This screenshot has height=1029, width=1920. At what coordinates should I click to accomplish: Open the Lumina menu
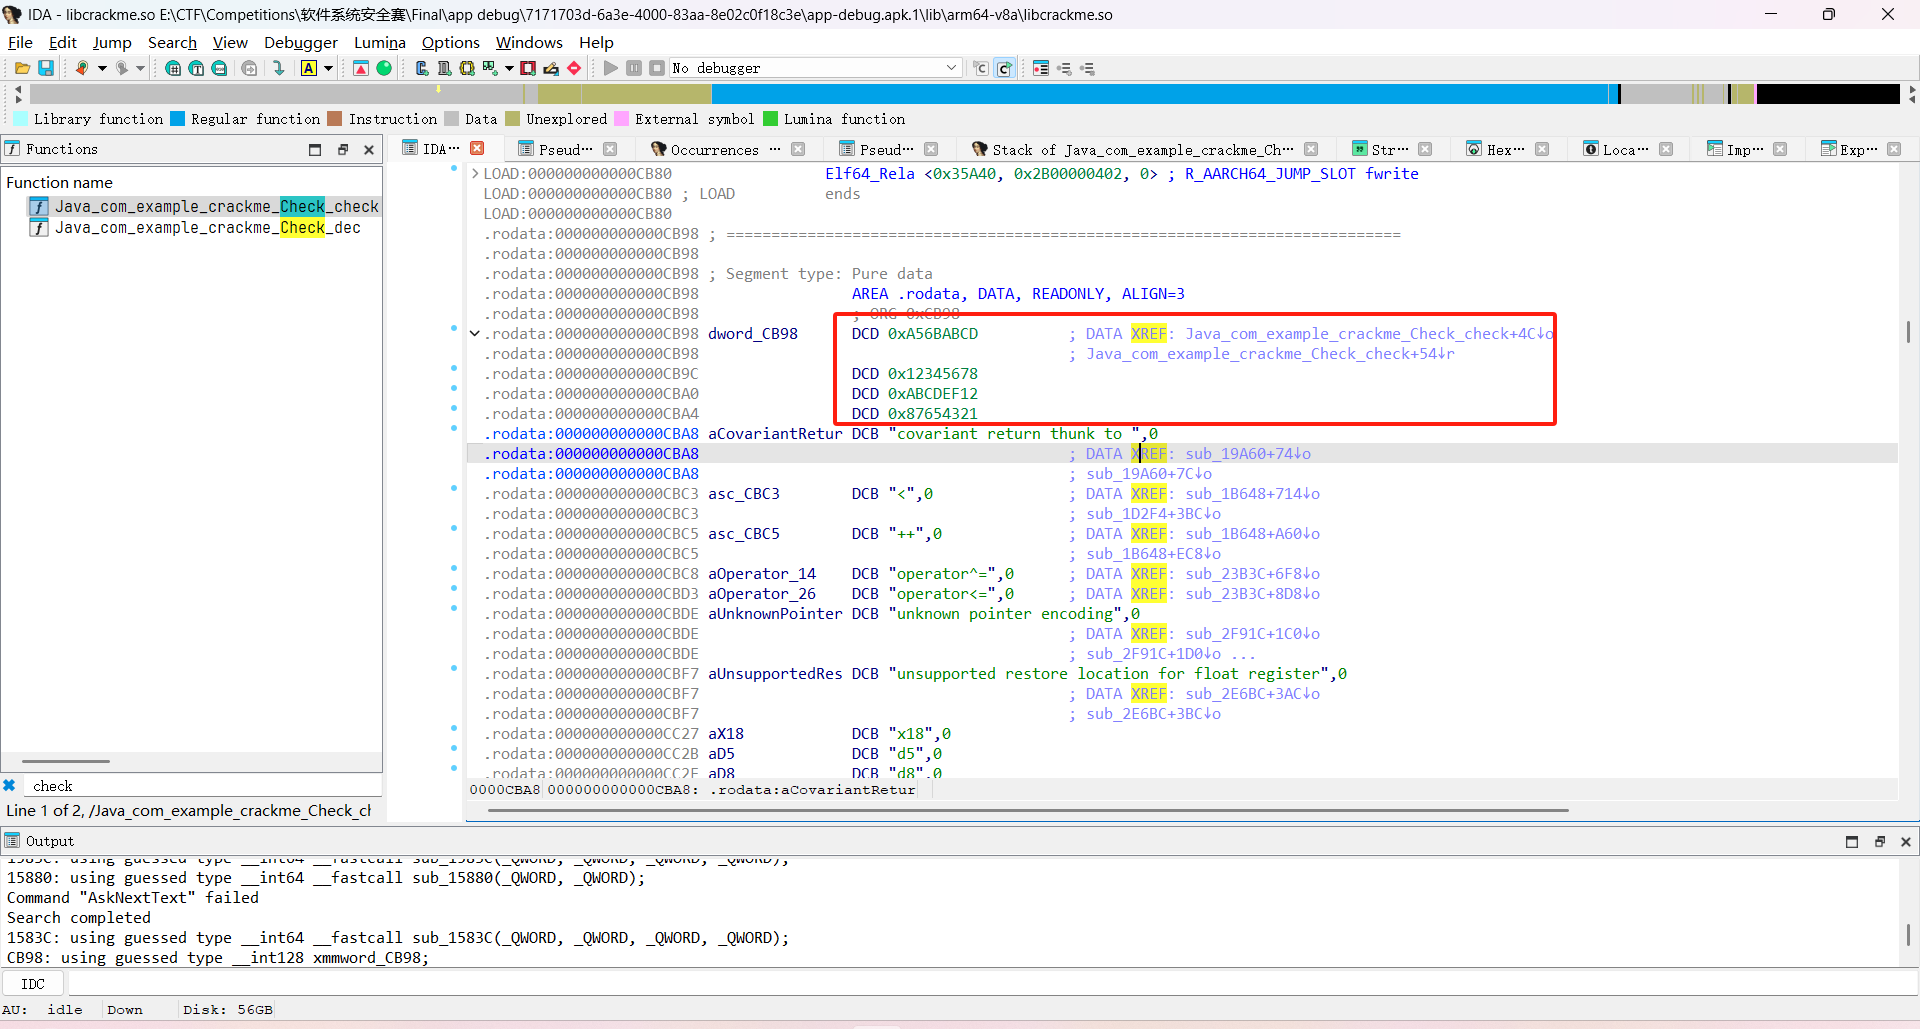[x=379, y=42]
